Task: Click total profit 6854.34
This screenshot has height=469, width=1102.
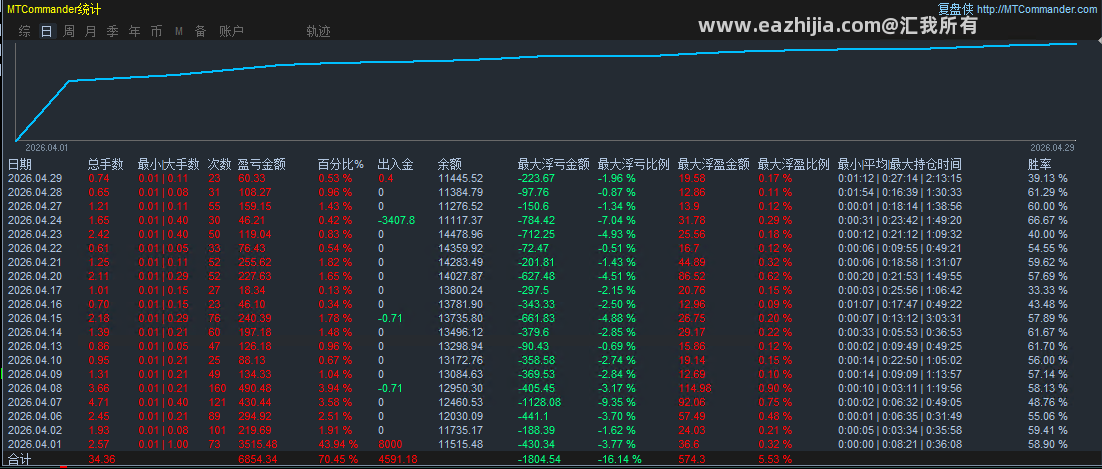Action: (258, 460)
